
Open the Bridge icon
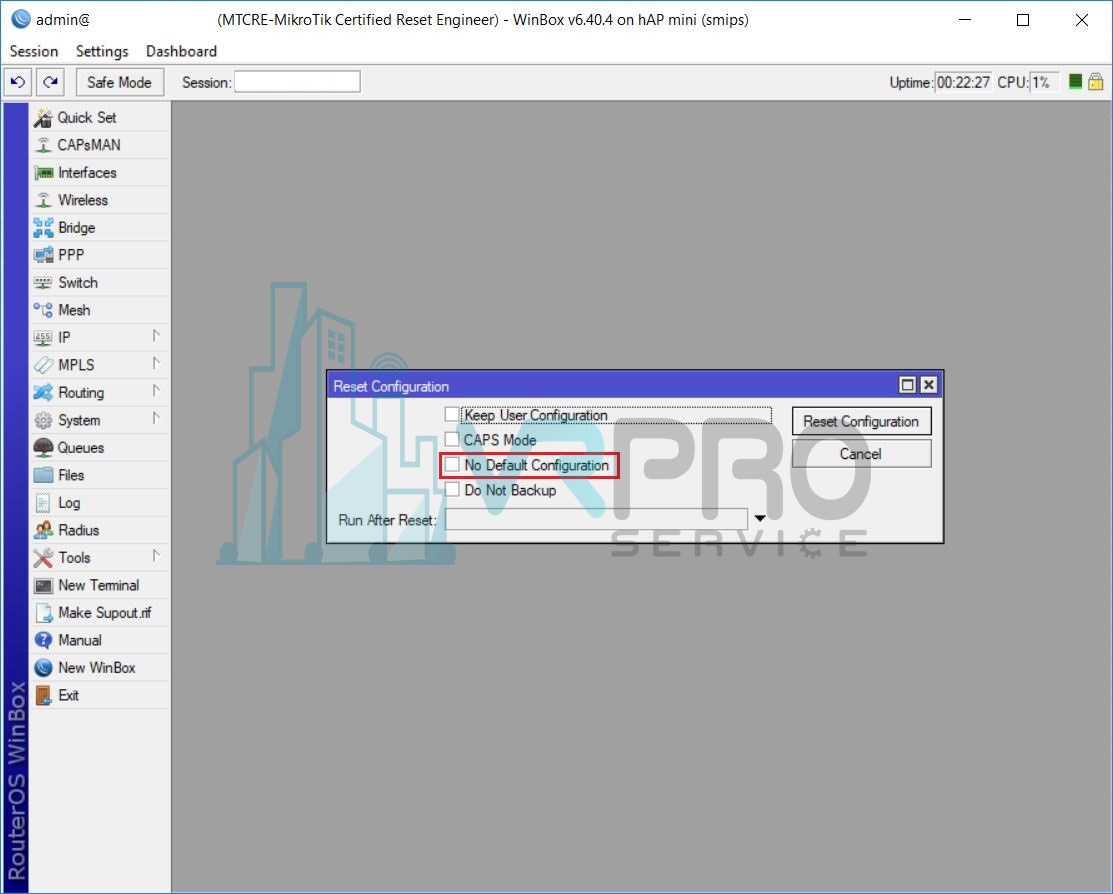pos(43,228)
